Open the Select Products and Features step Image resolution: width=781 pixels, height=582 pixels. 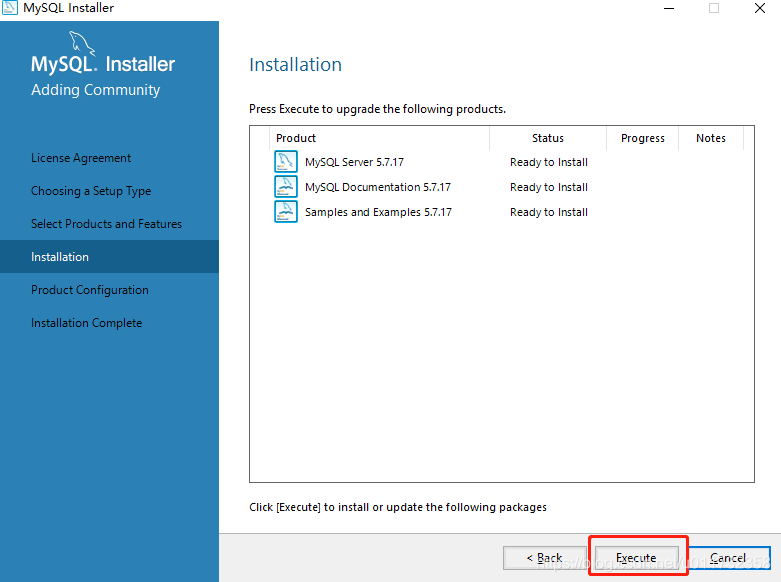pyautogui.click(x=106, y=224)
